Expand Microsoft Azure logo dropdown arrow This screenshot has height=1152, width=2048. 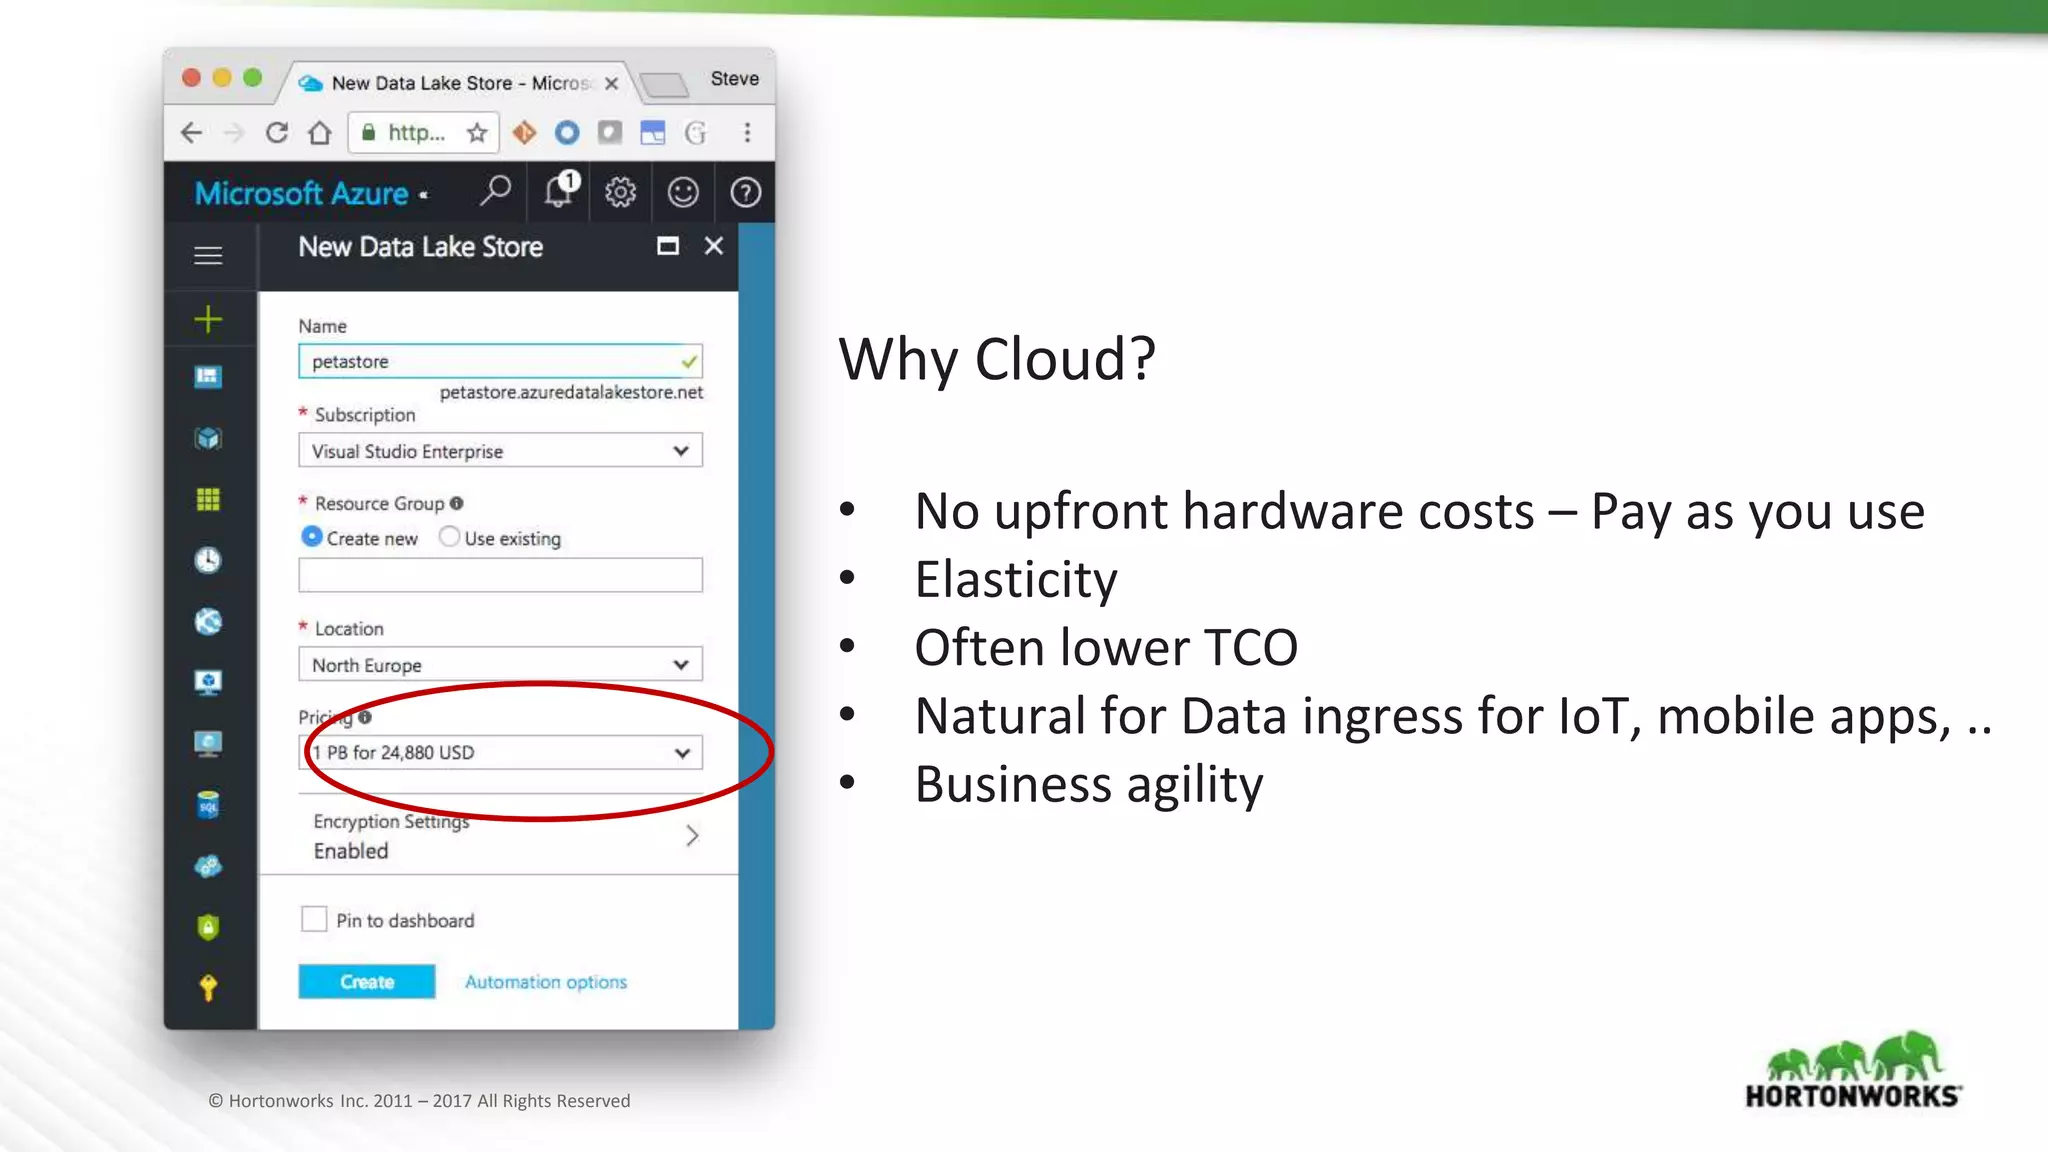point(424,195)
